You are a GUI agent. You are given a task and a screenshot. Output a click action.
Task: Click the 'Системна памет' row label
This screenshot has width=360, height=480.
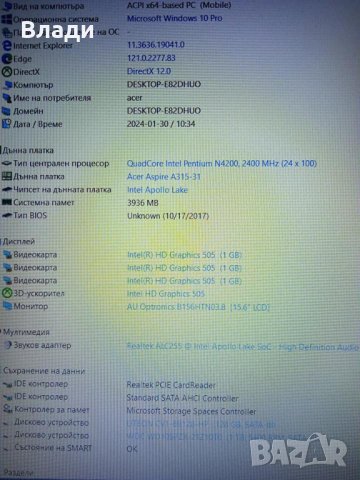coord(44,202)
